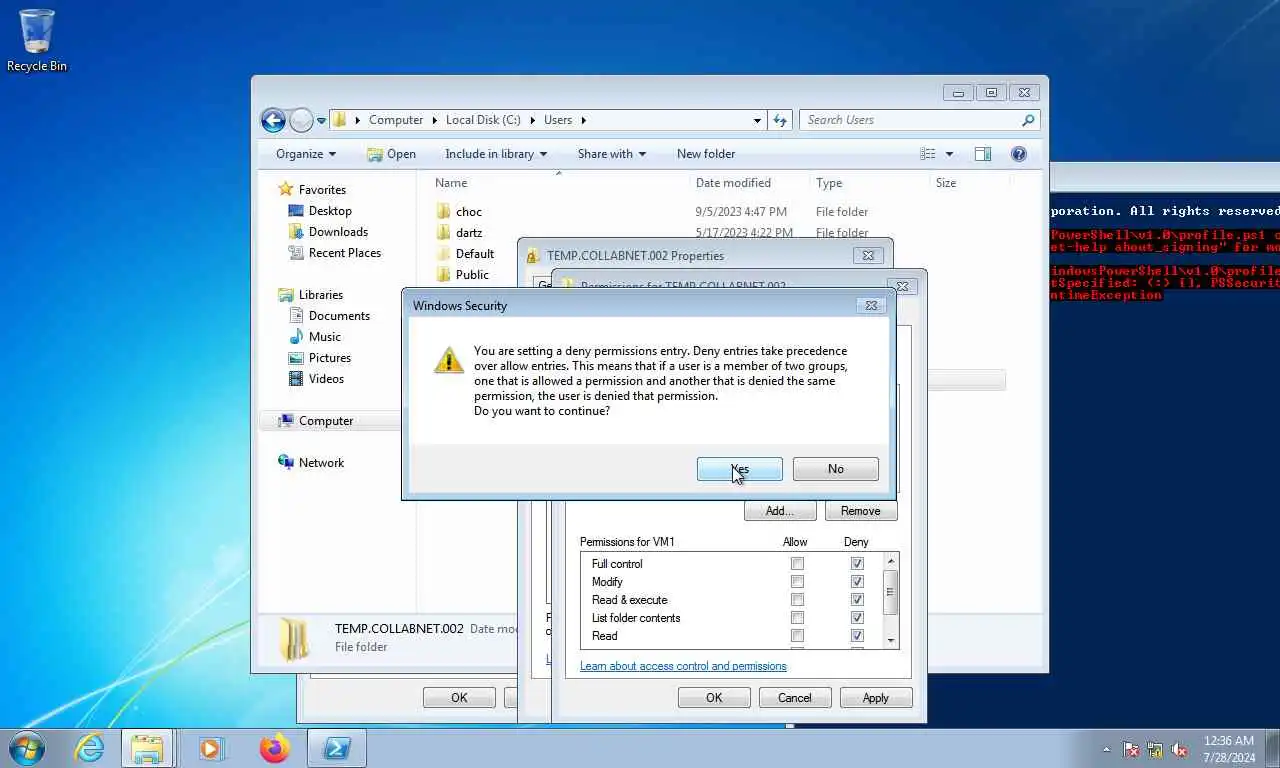Change view with the view icon

[x=928, y=154]
